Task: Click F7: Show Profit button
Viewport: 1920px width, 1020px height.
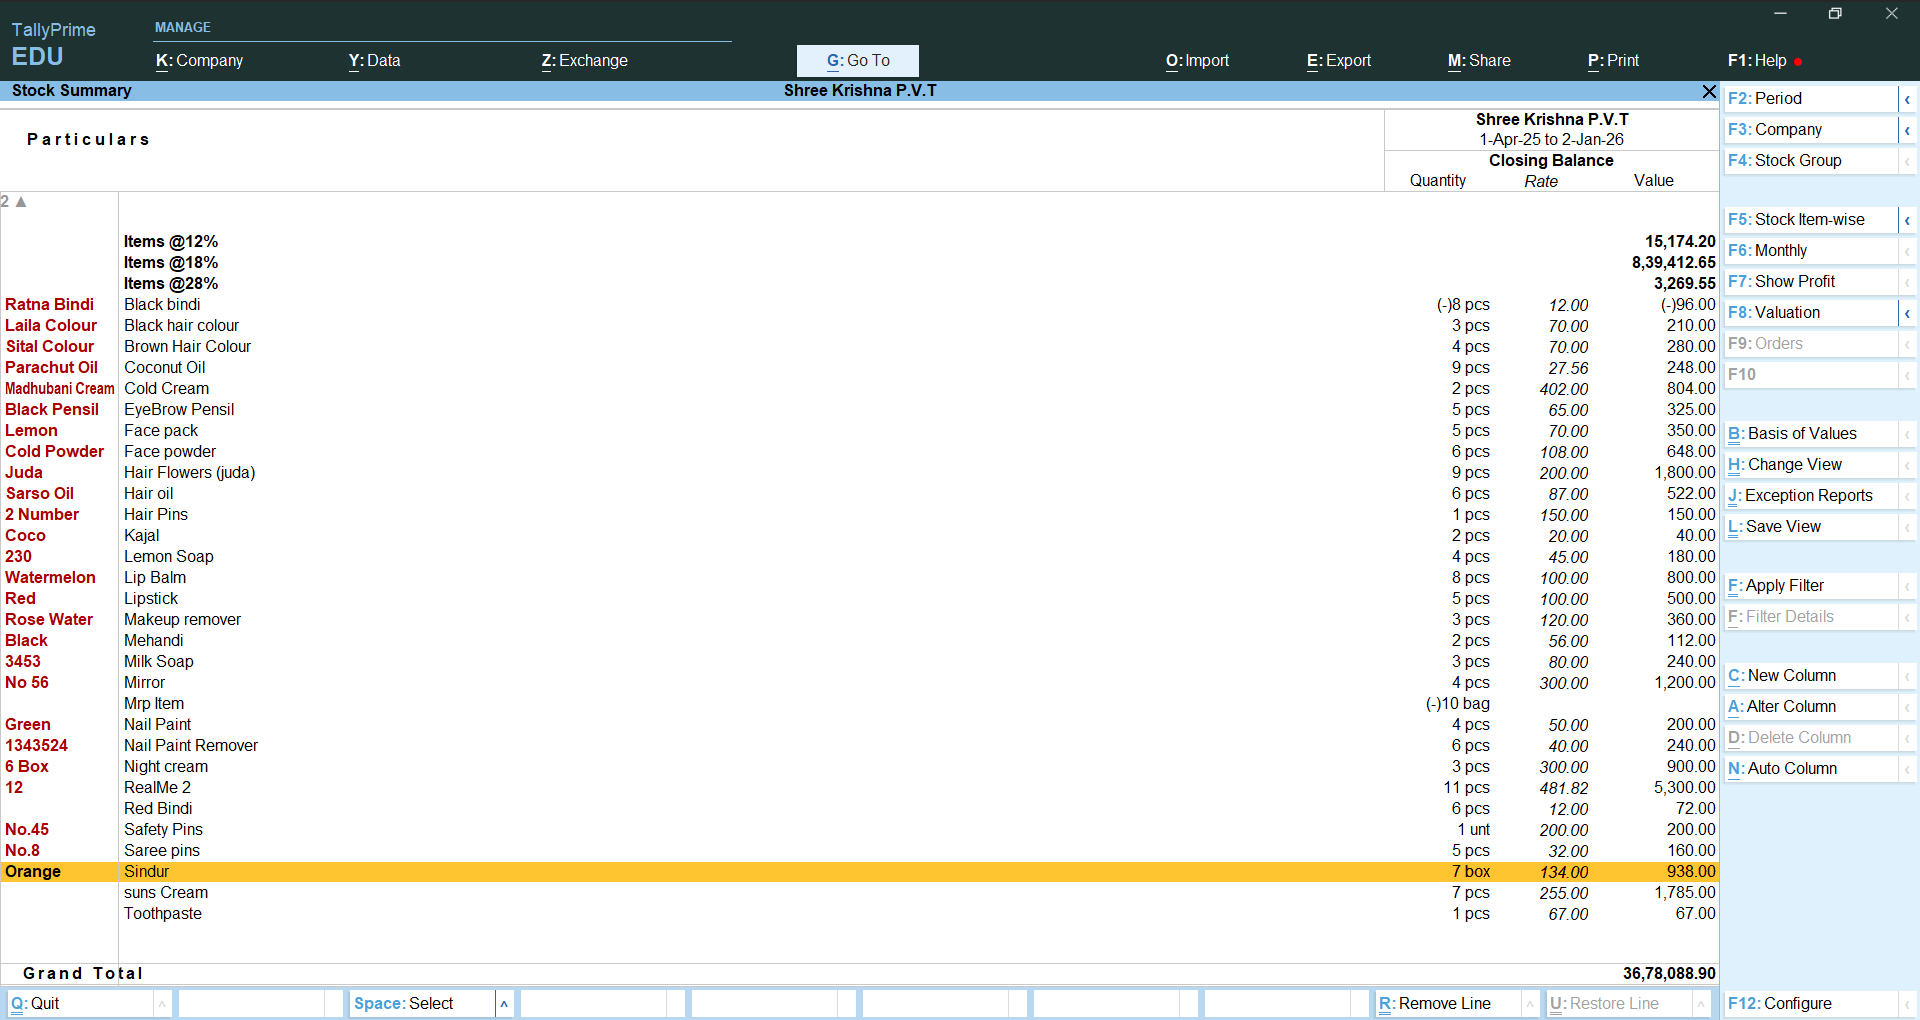Action: [1810, 282]
